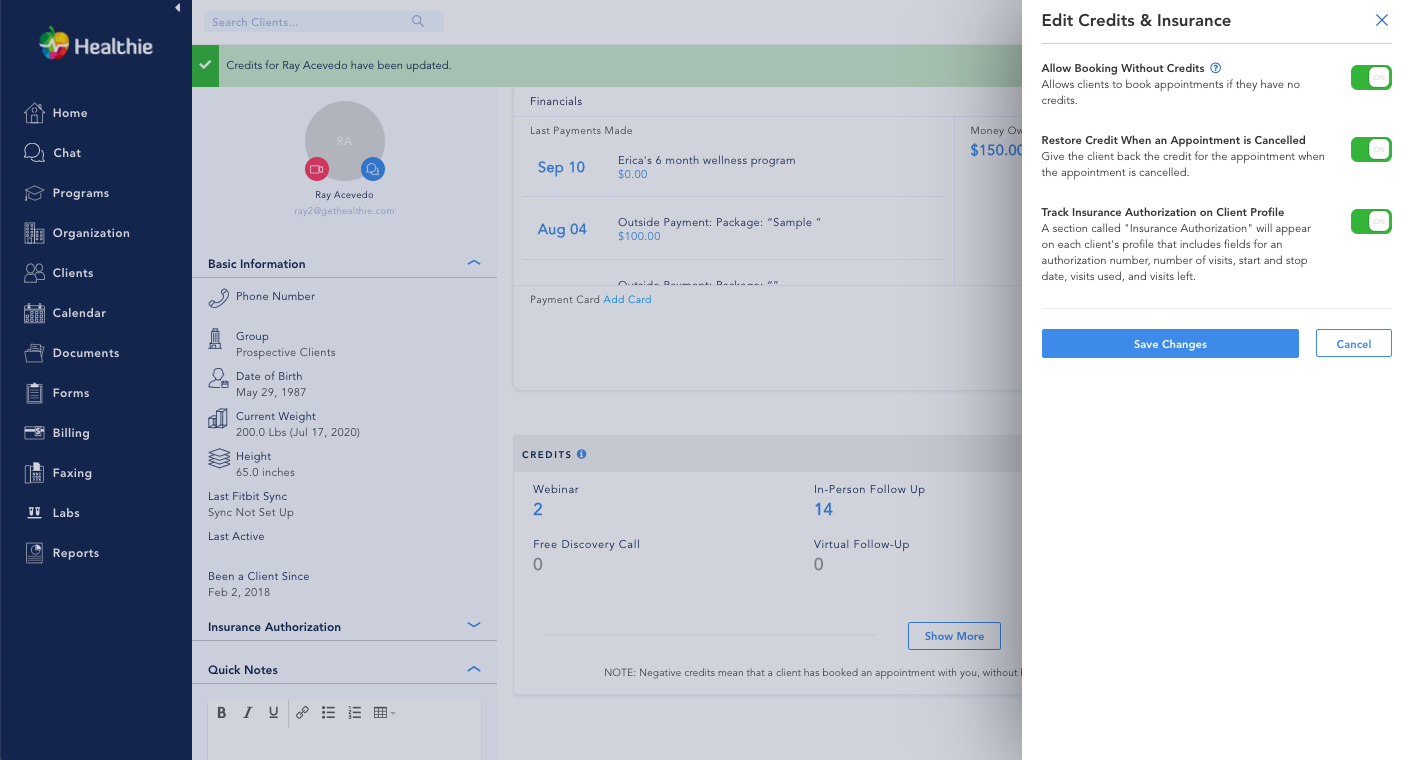
Task: Insert numbered list in Quick Notes
Action: tap(354, 713)
